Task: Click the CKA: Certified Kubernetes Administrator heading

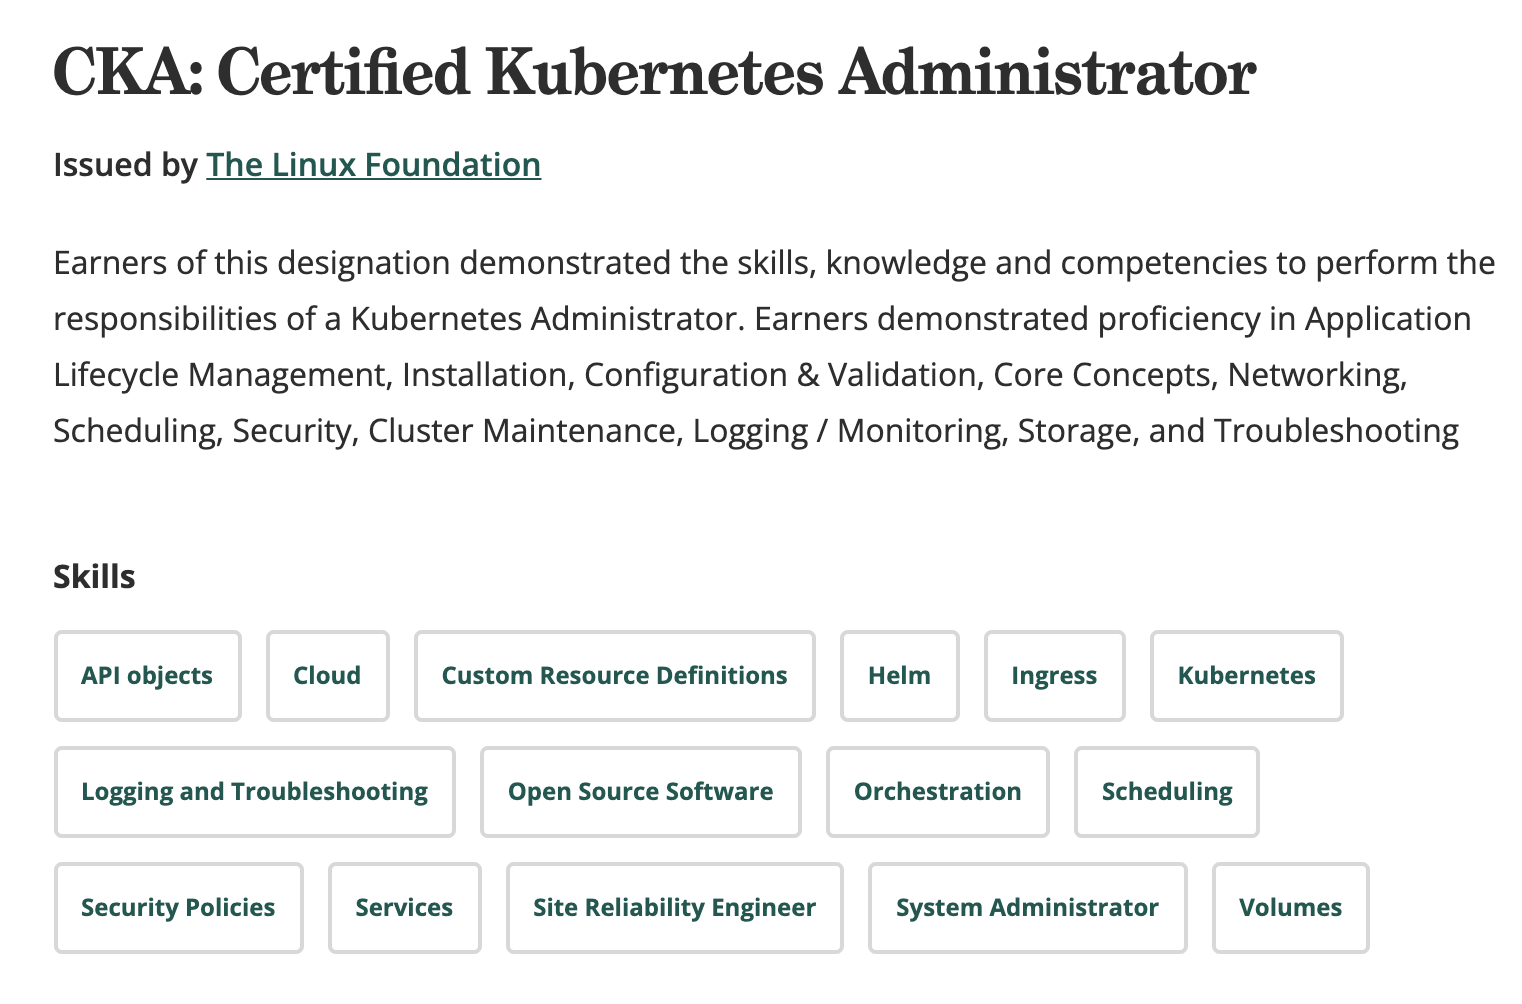Action: coord(655,72)
